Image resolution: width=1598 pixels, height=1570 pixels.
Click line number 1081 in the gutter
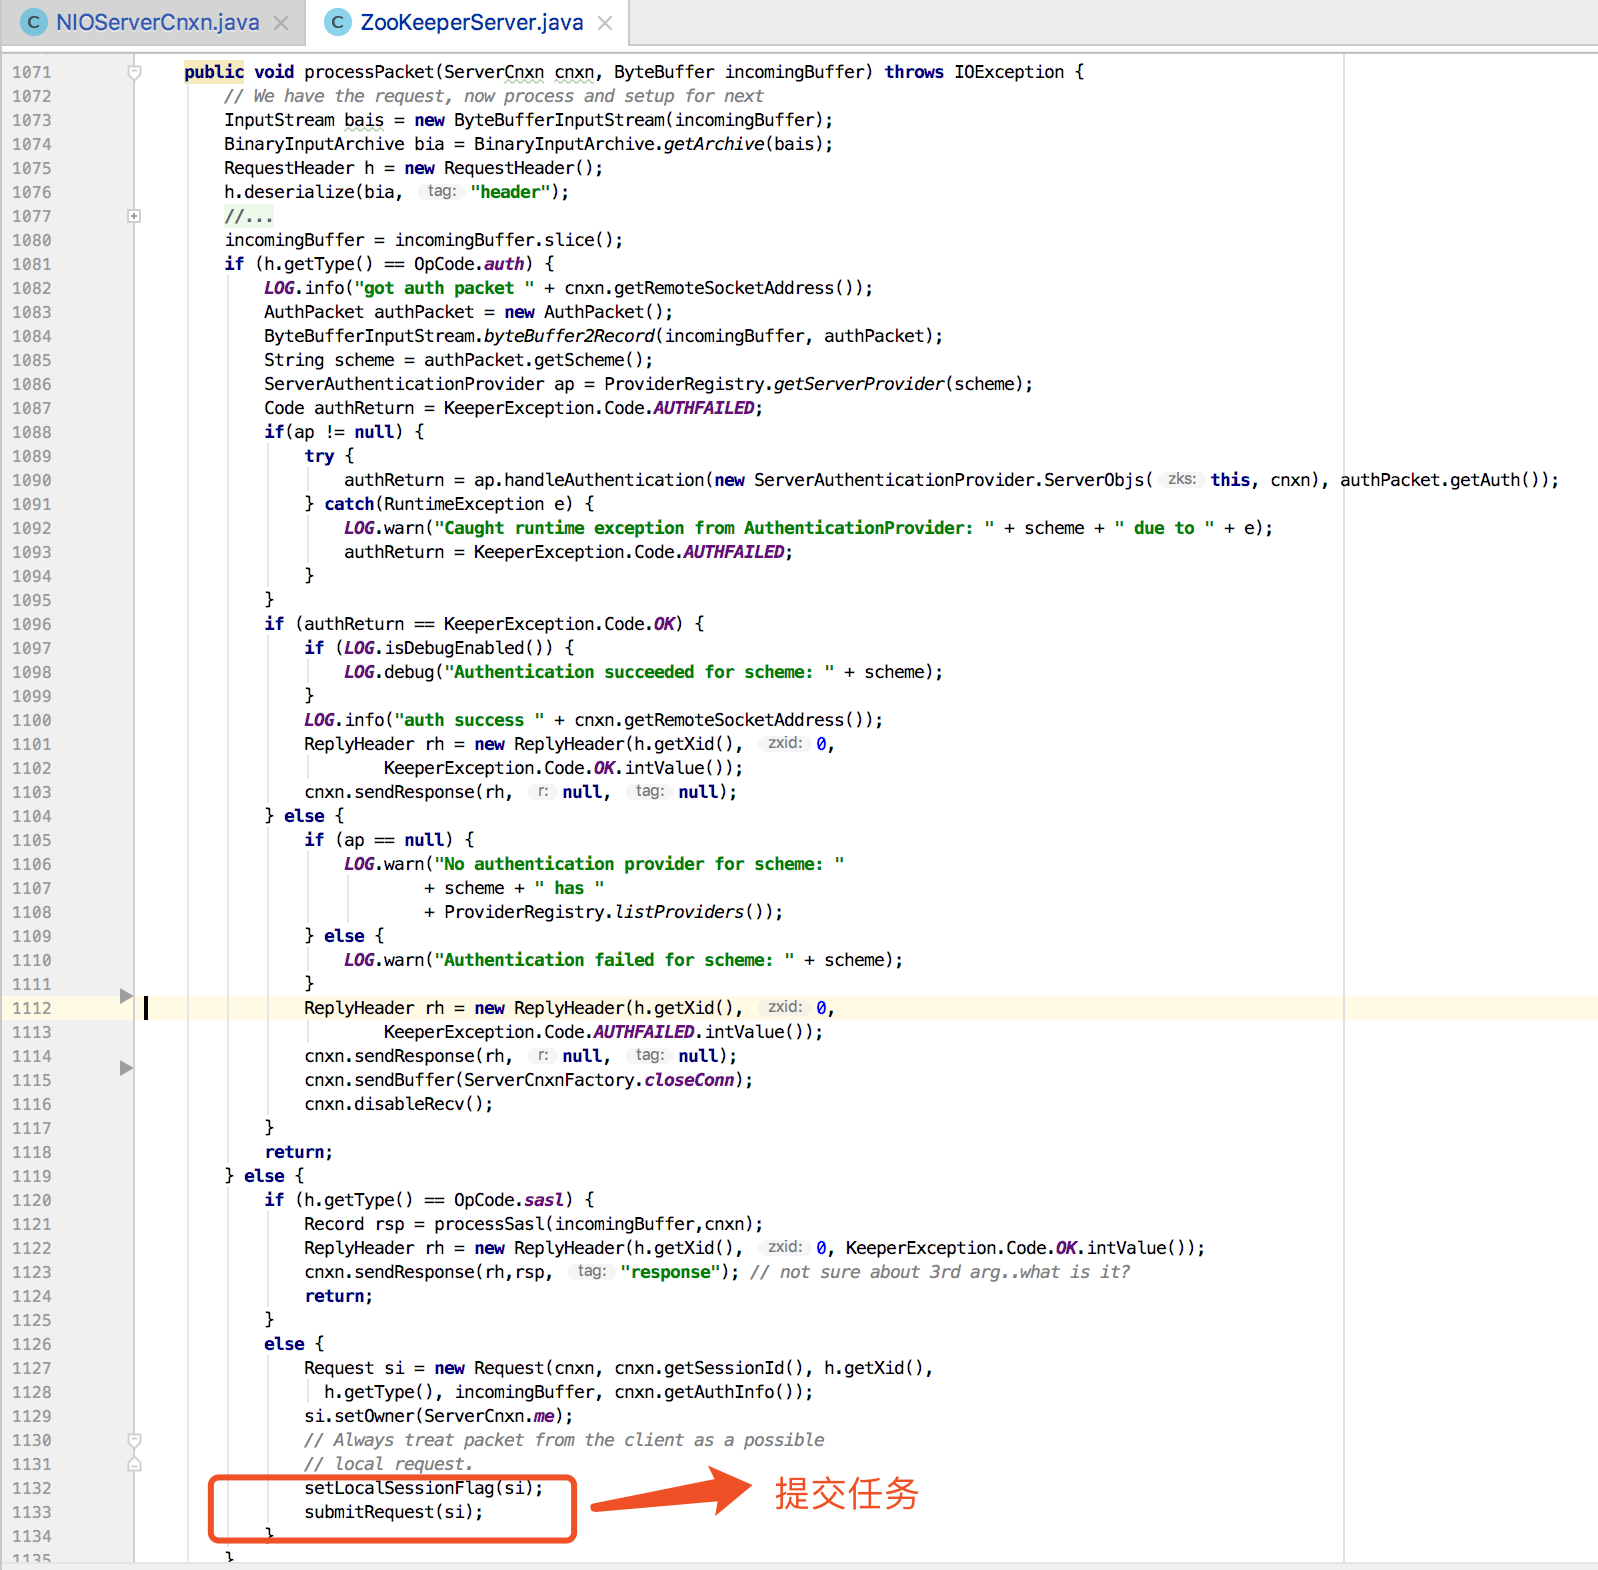[32, 264]
